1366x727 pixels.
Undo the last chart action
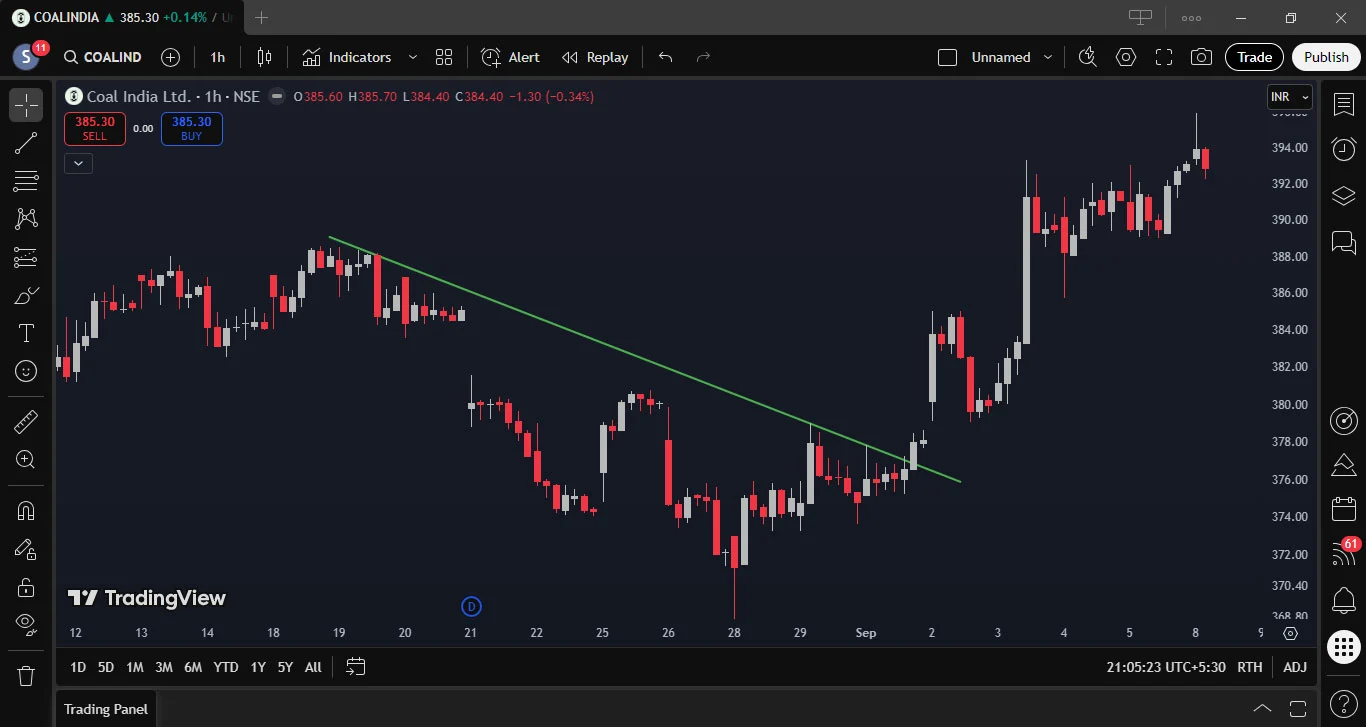coord(666,57)
